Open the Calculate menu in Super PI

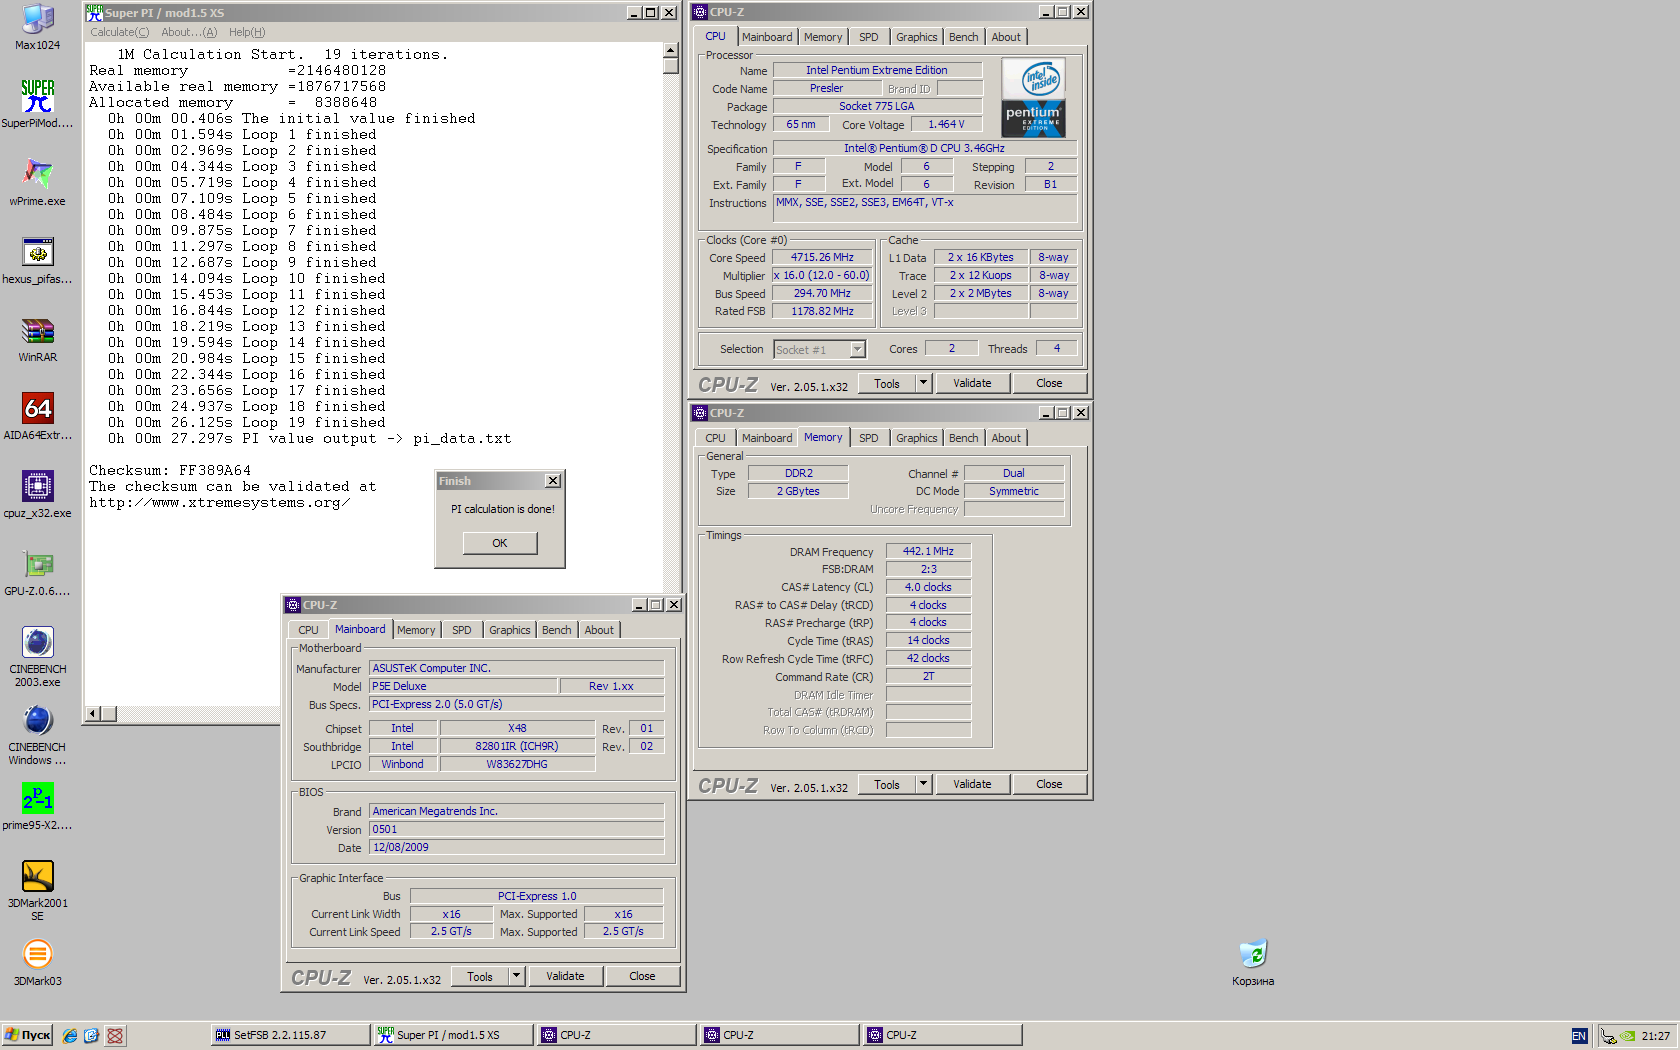pyautogui.click(x=119, y=32)
